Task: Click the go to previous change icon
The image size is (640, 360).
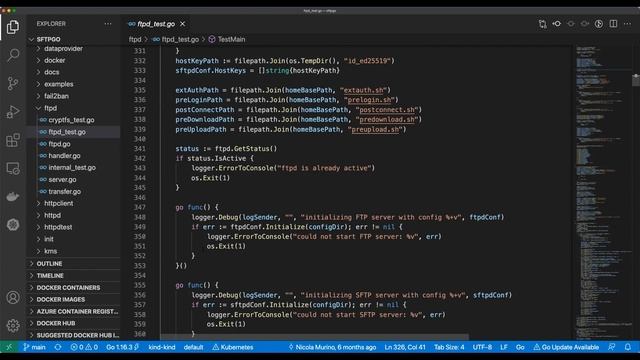Action: coord(557,24)
